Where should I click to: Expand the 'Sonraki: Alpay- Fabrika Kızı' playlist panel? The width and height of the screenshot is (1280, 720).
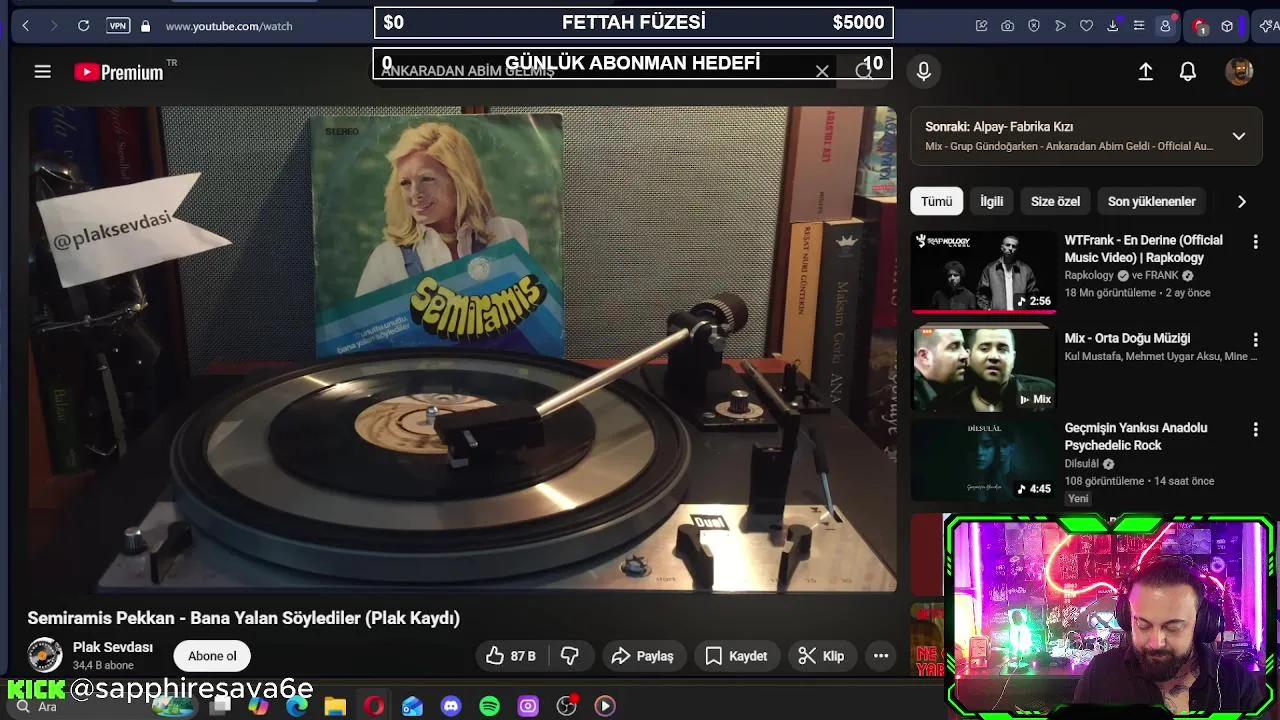(1239, 136)
